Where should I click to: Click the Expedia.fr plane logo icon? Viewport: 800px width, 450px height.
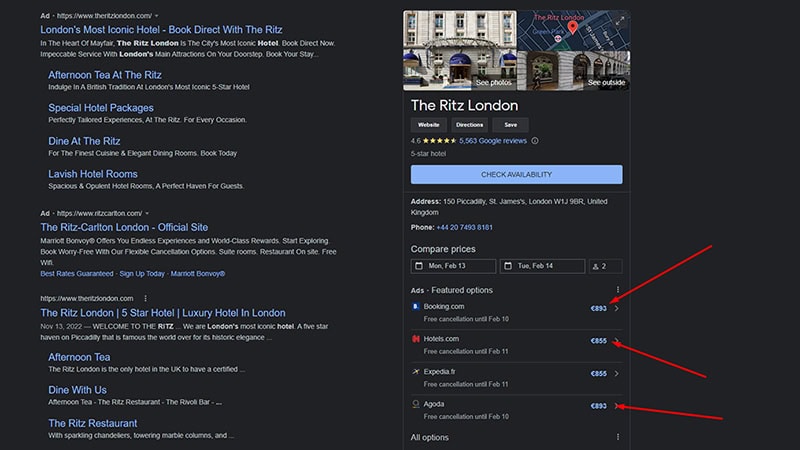416,372
